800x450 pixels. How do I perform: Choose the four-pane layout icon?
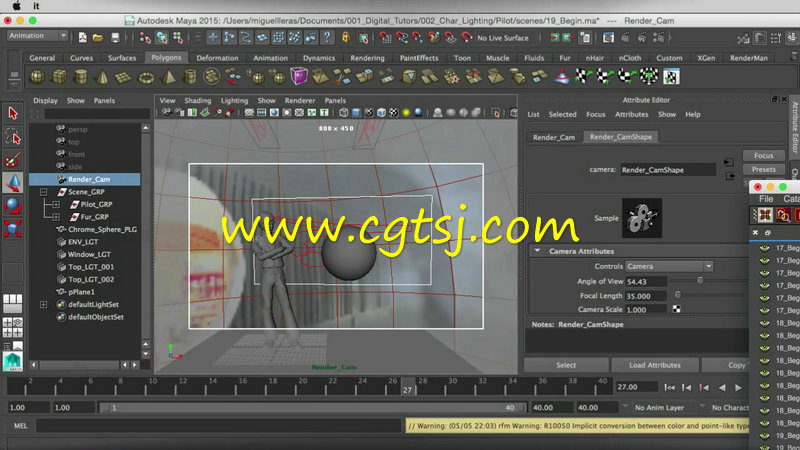pyautogui.click(x=12, y=328)
